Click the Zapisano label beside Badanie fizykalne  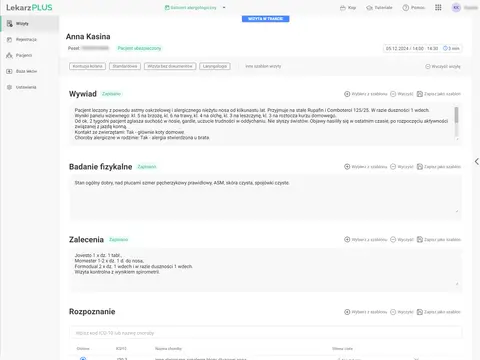(147, 167)
